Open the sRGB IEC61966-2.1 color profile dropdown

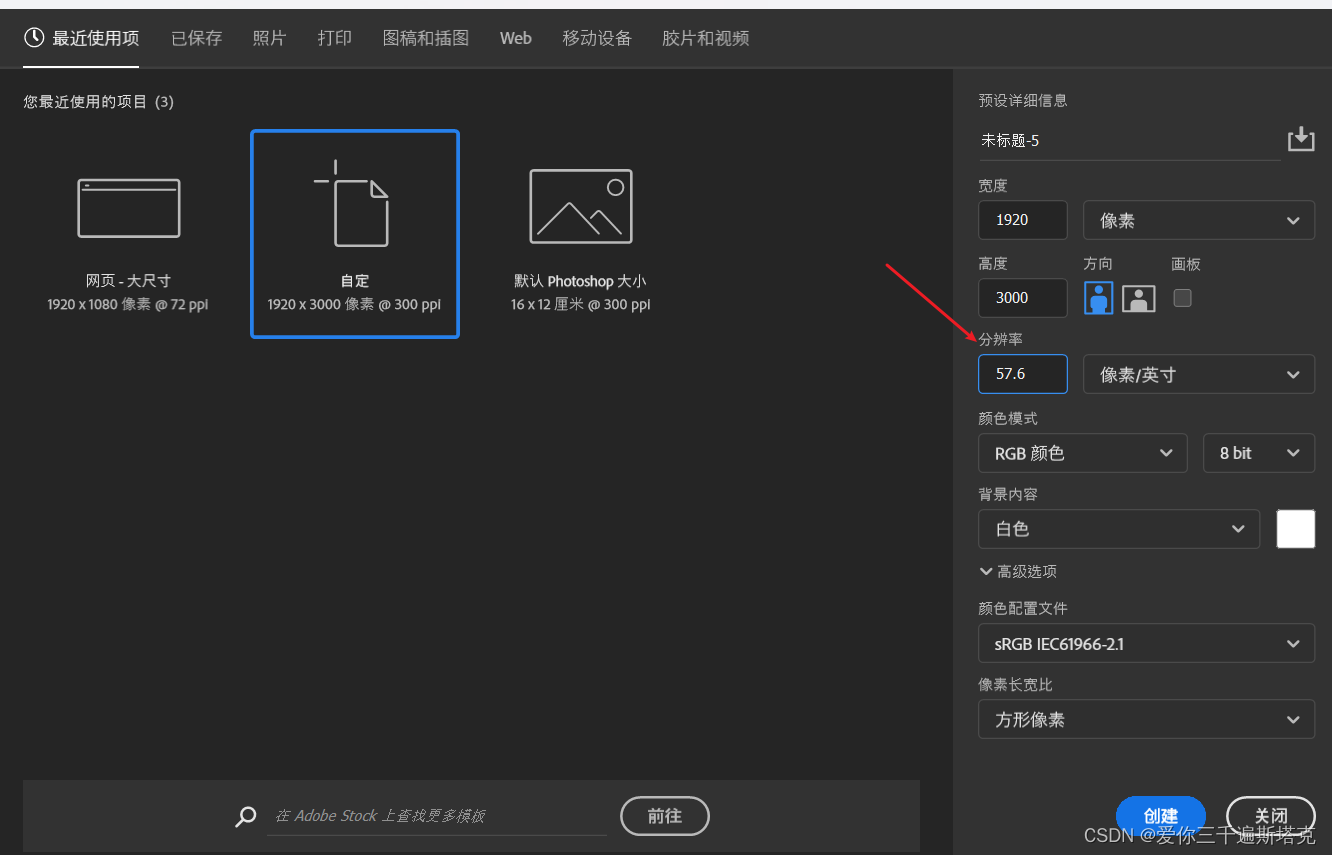pyautogui.click(x=1146, y=644)
